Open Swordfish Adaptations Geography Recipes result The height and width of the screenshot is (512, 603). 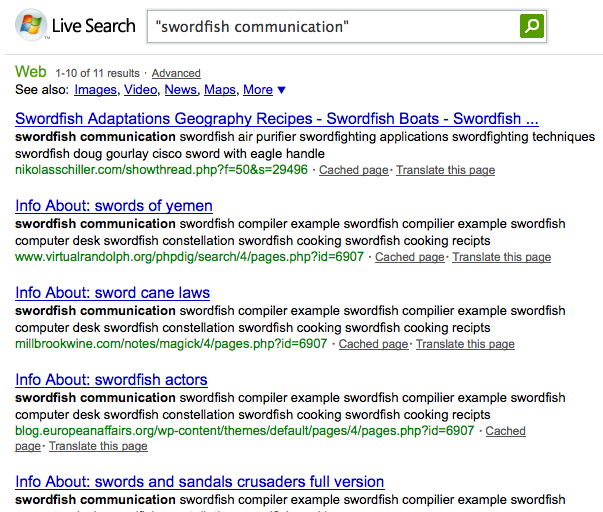tap(277, 118)
